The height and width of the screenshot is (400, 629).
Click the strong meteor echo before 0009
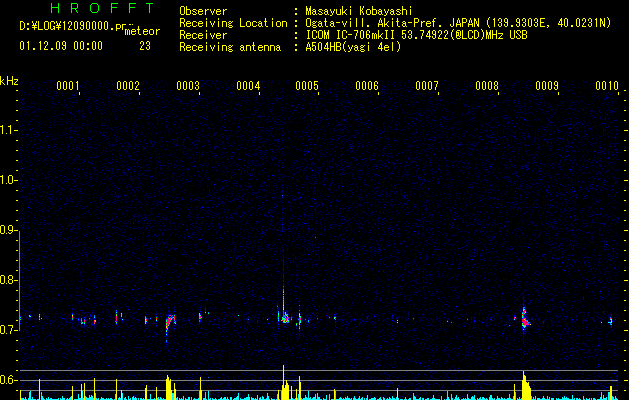pyautogui.click(x=525, y=318)
